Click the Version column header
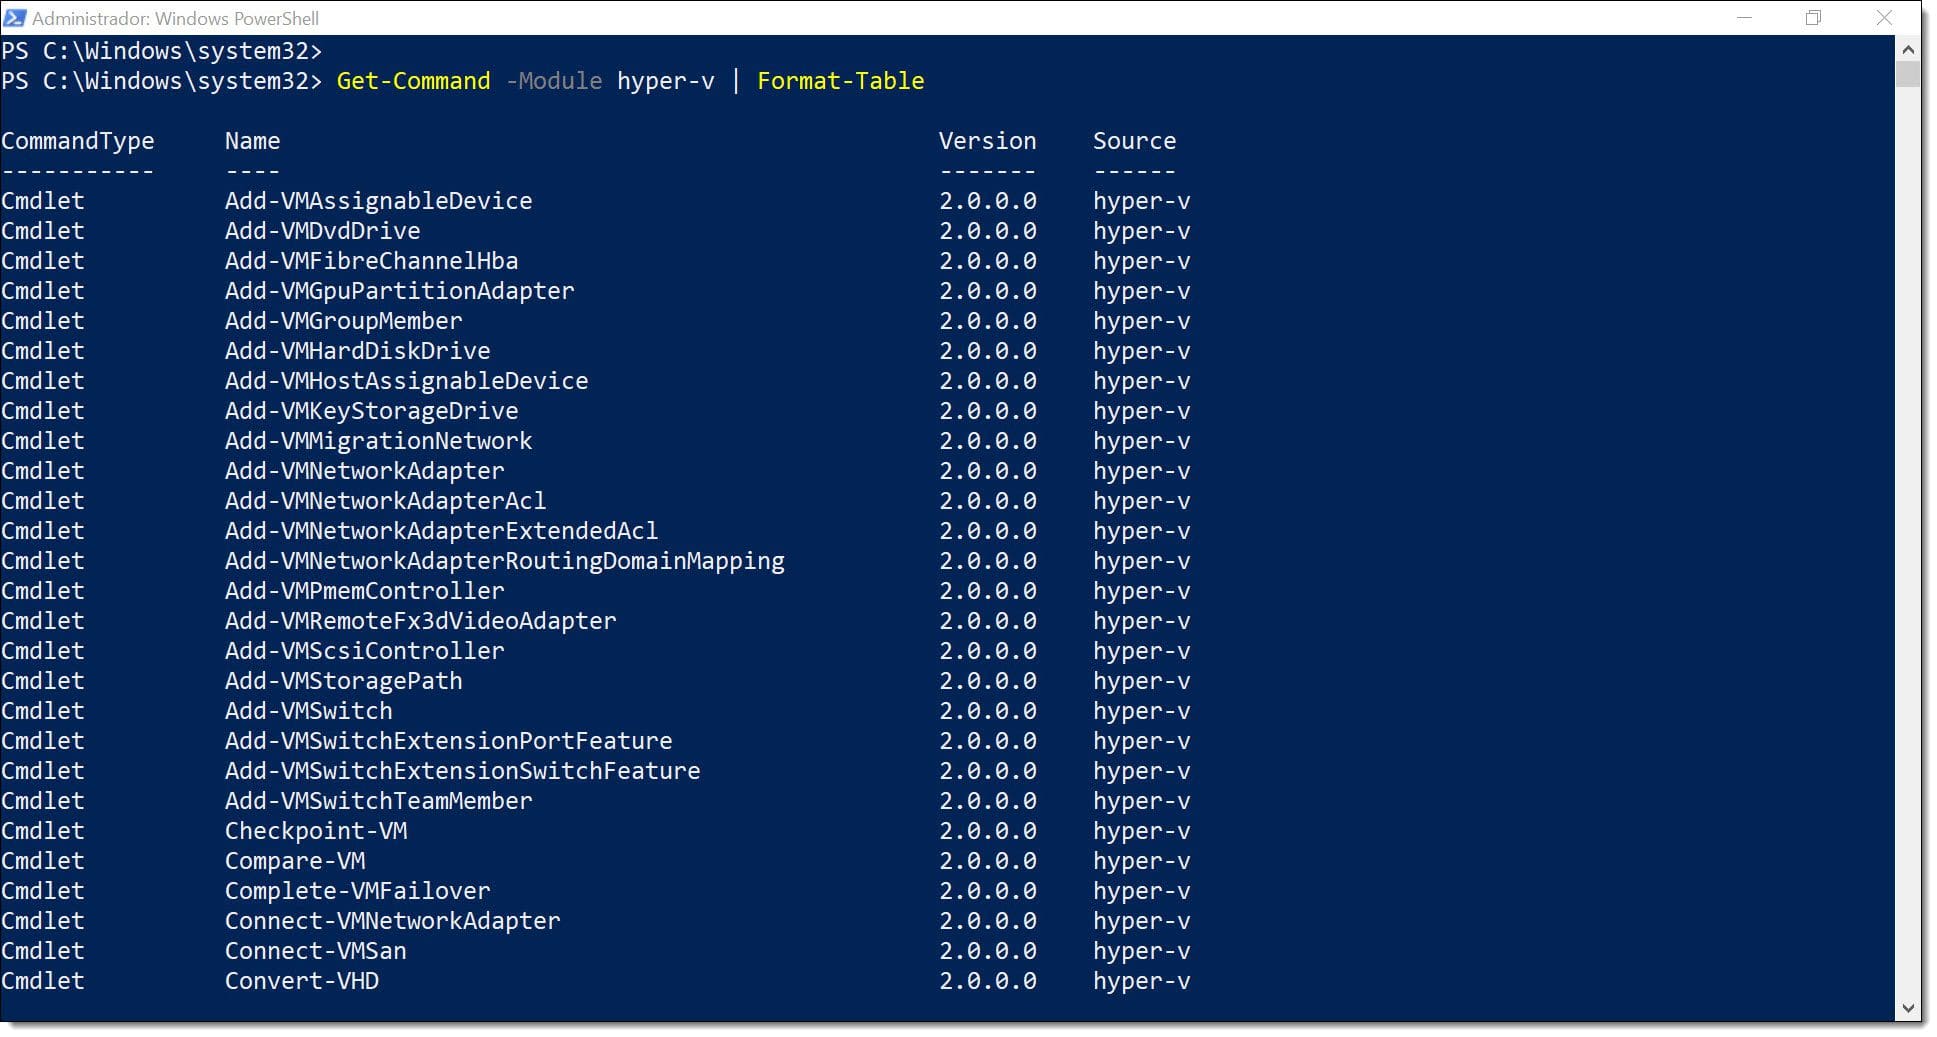This screenshot has height=1037, width=1937. point(987,141)
